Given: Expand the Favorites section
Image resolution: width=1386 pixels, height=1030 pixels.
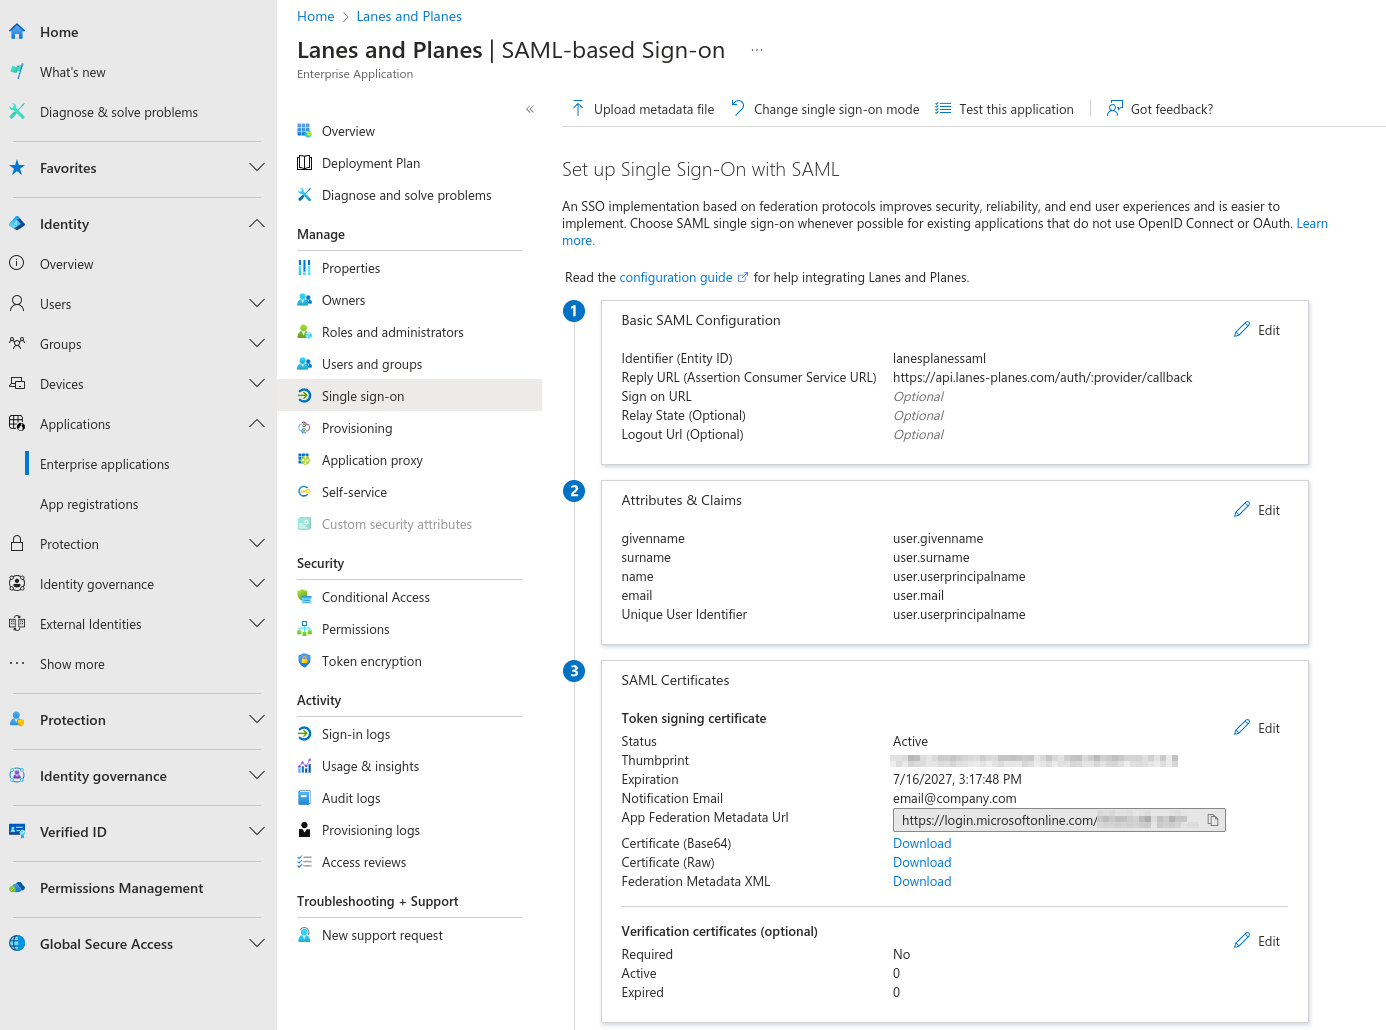Looking at the screenshot, I should [257, 168].
